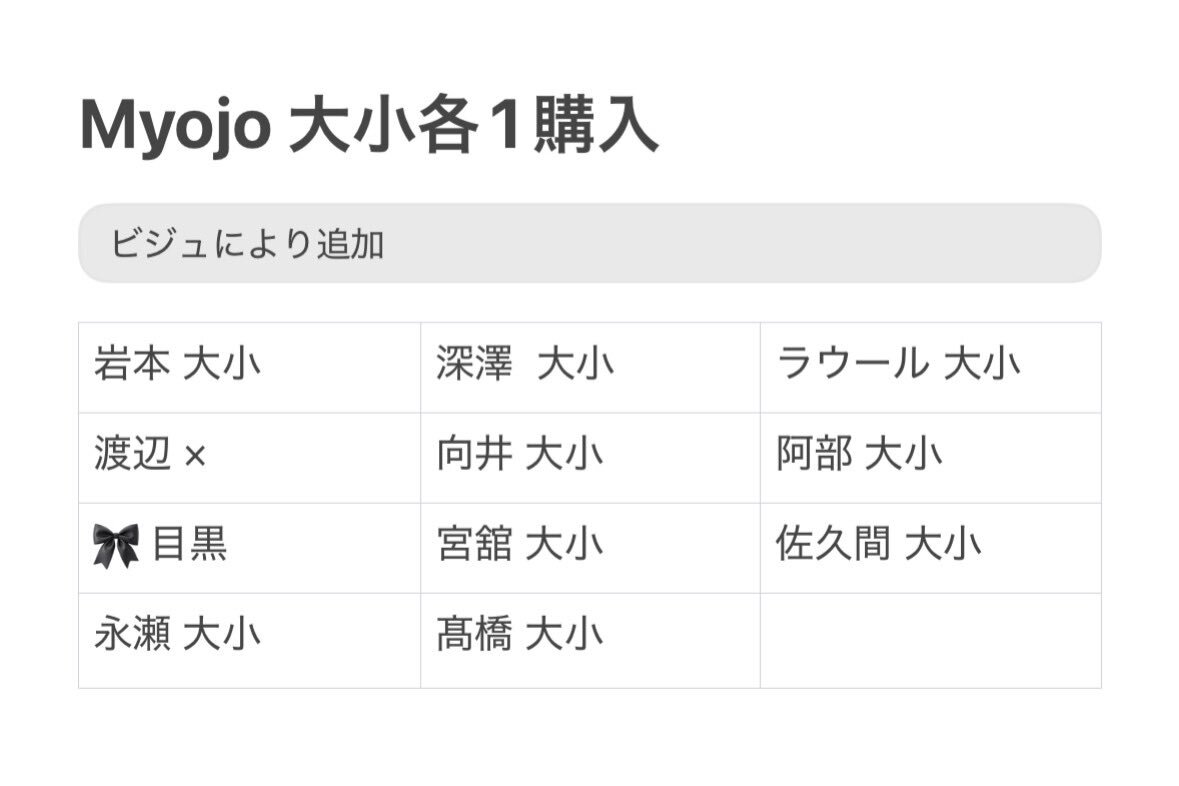Screen dimensions: 1179x786
Task: Click the 佐久間 大小 cell
Action: [x=931, y=548]
